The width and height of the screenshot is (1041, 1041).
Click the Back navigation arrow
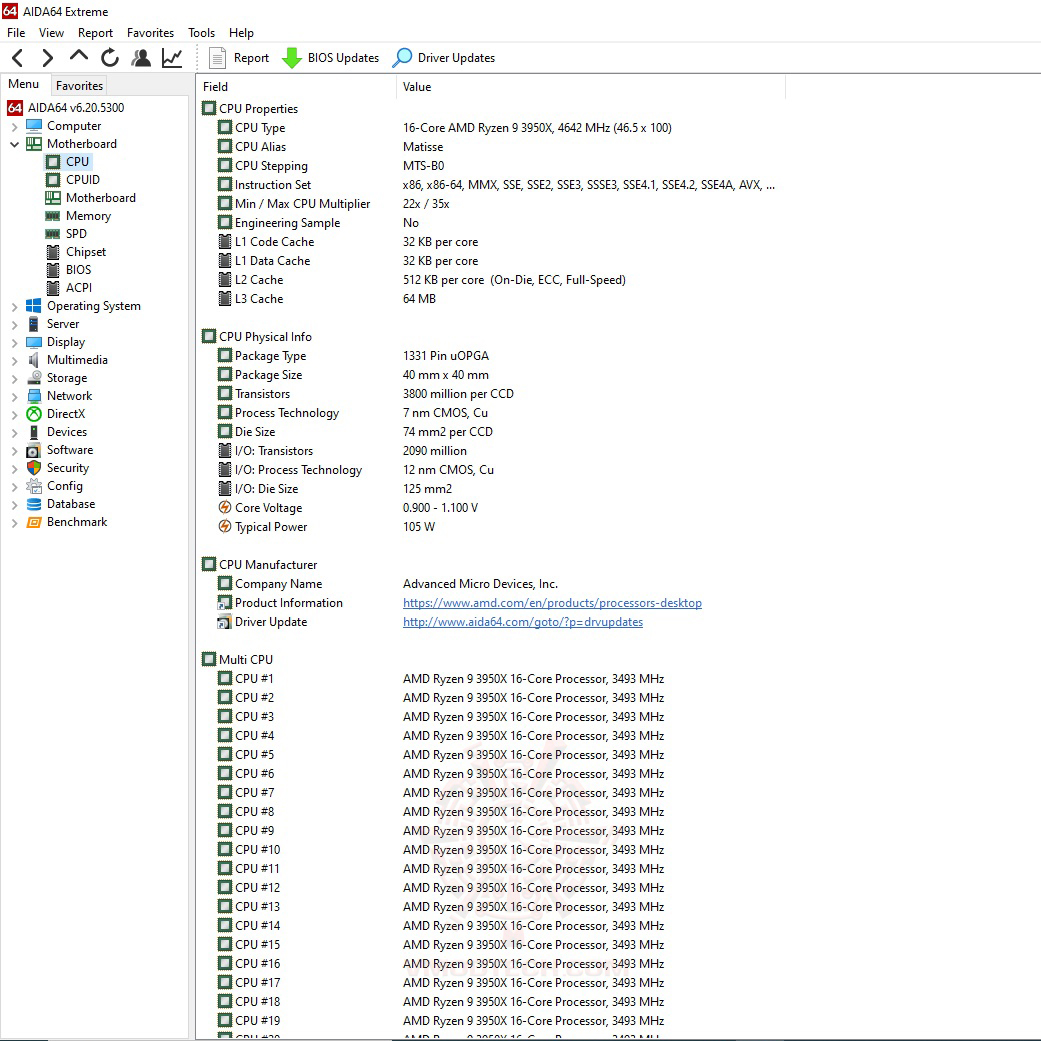pos(18,58)
